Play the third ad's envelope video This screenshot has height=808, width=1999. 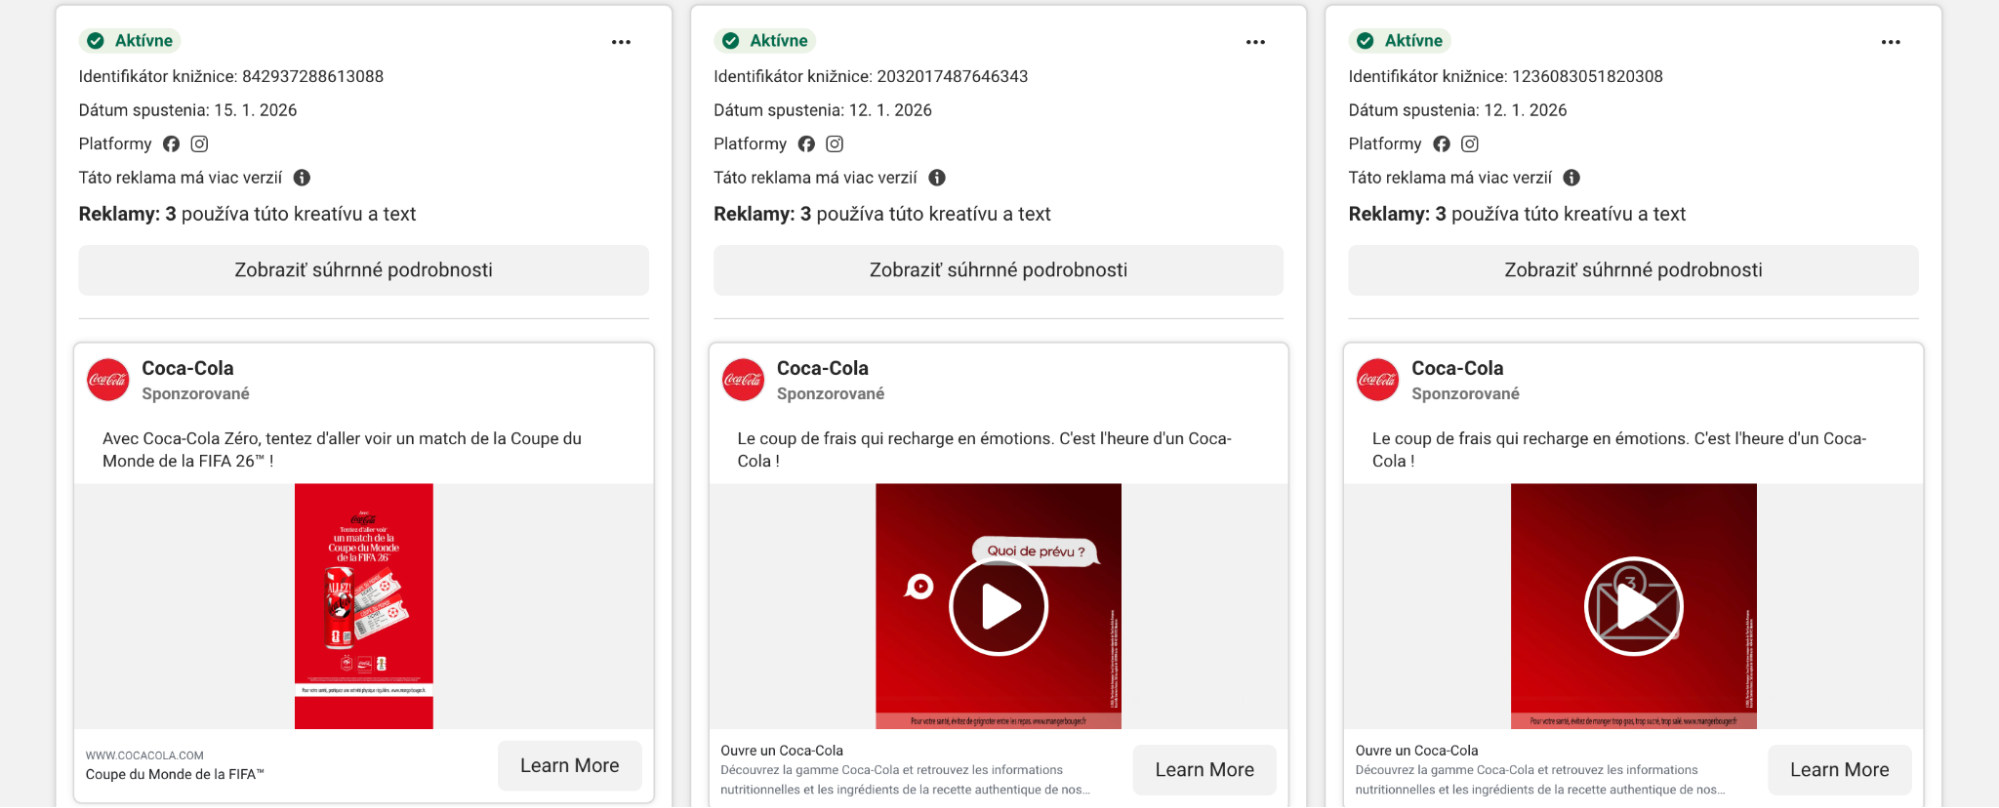[1633, 606]
